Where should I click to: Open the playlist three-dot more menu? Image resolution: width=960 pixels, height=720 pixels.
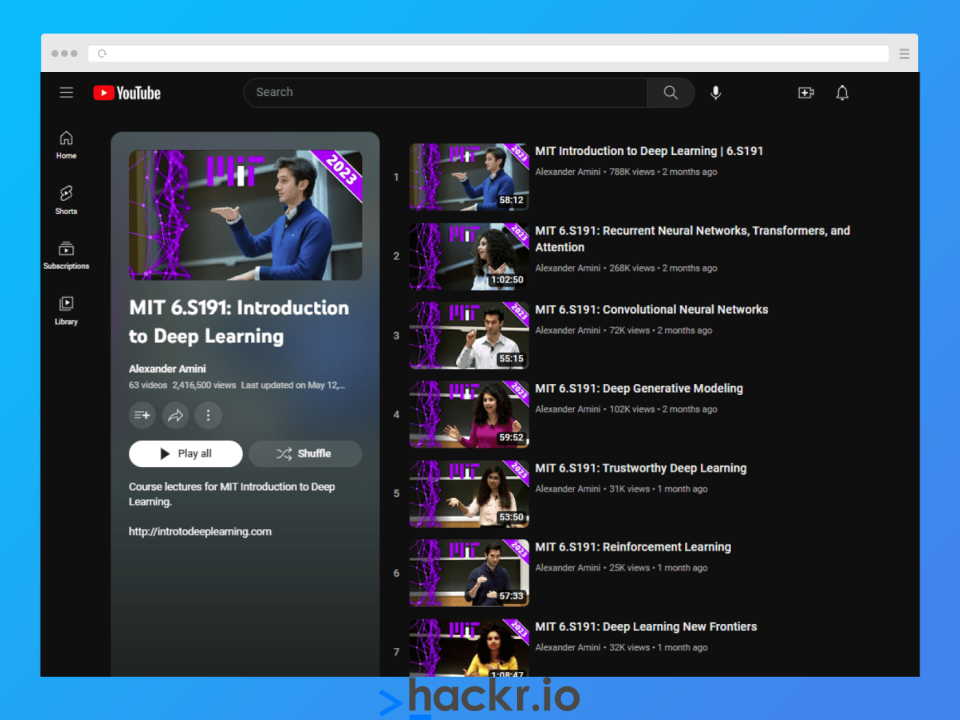tap(208, 415)
